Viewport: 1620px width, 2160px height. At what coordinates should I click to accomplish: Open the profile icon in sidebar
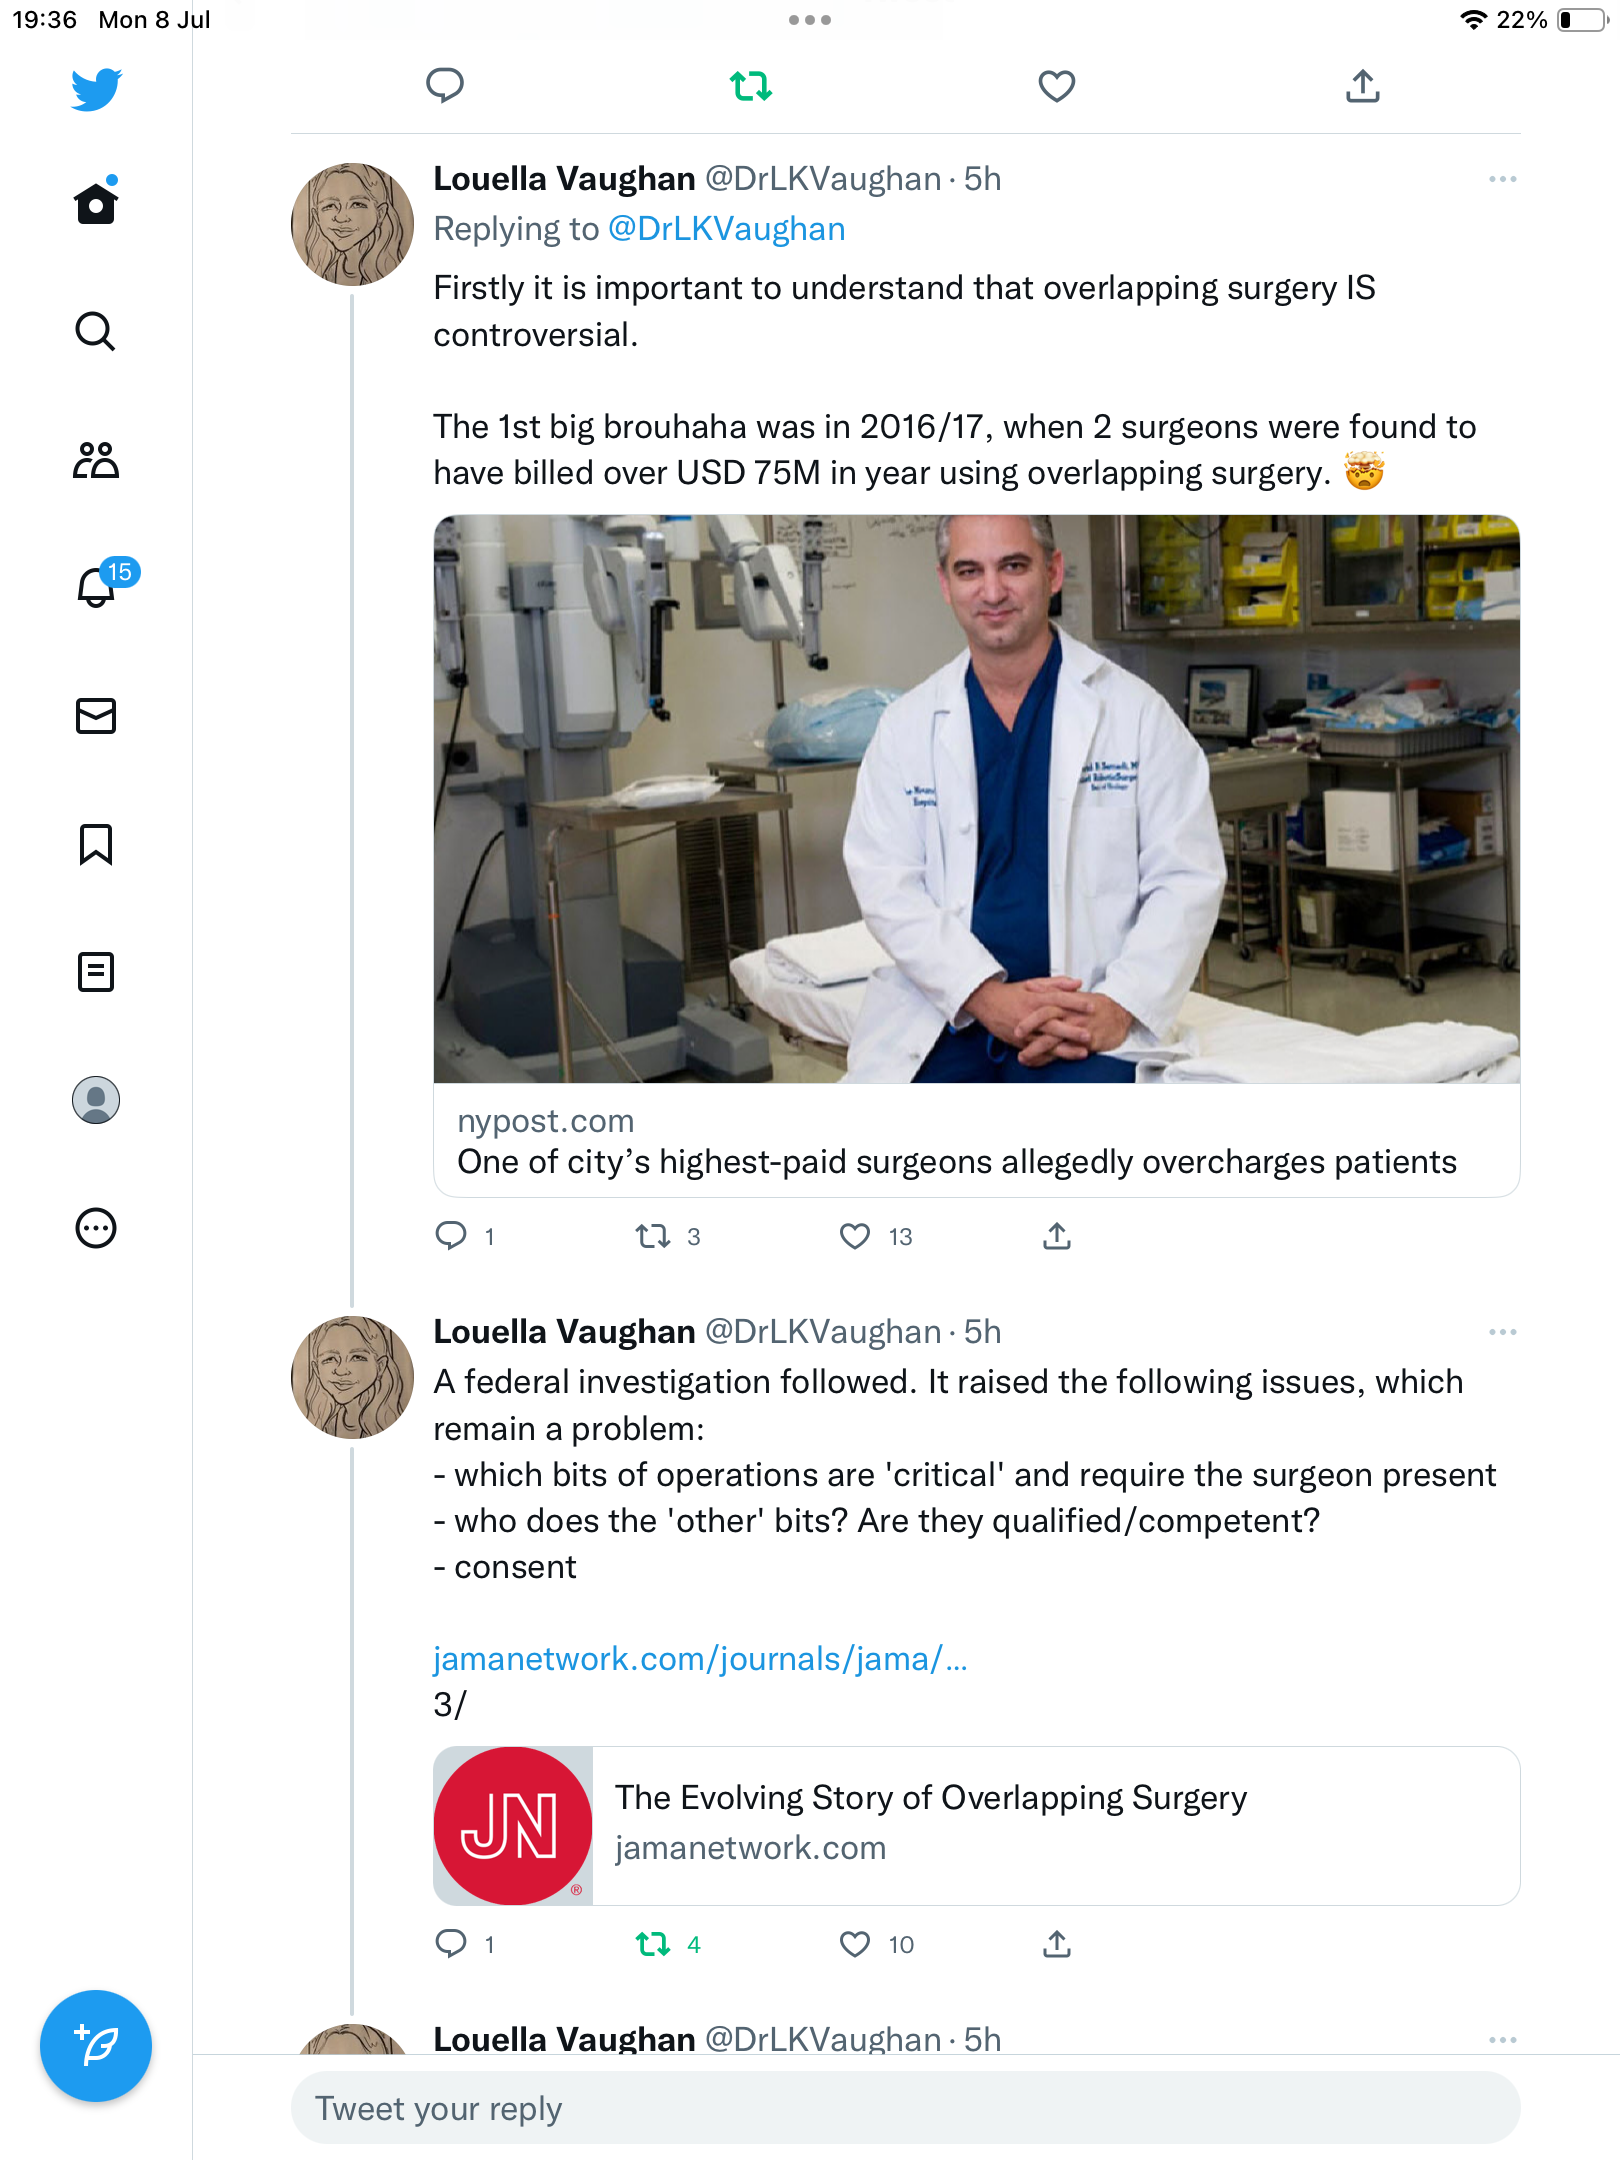coord(96,1100)
